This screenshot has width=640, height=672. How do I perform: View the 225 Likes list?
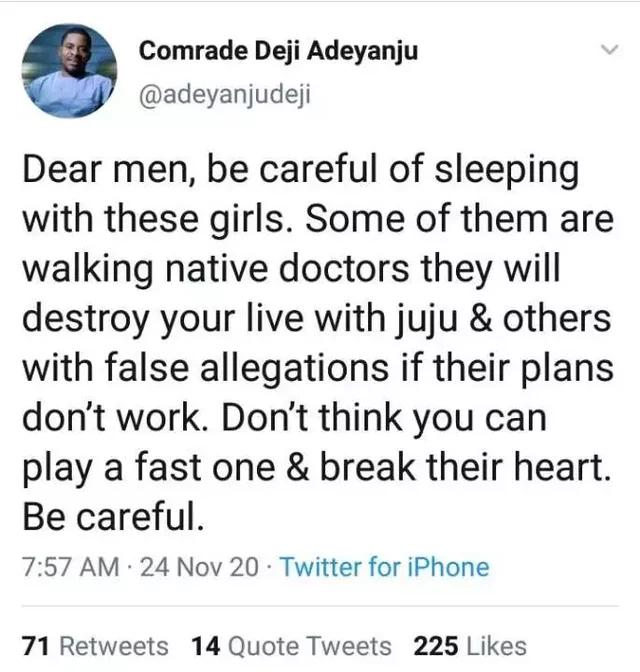[x=470, y=646]
